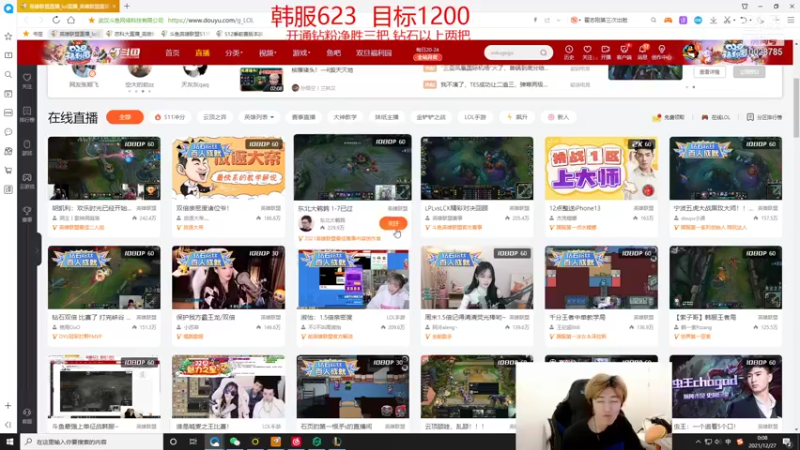Open the browser scissors screenshot tool
Image resolution: width=800 pixels, height=450 pixels.
tap(727, 20)
